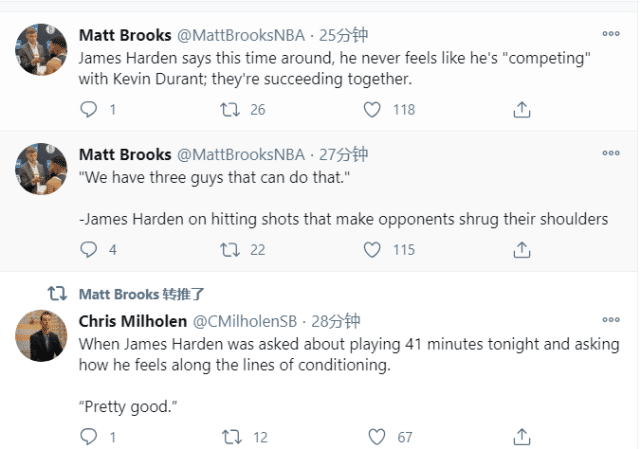Viewport: 641px width, 449px height.
Task: Retweet the "three guys" quote tweet
Action: (231, 249)
